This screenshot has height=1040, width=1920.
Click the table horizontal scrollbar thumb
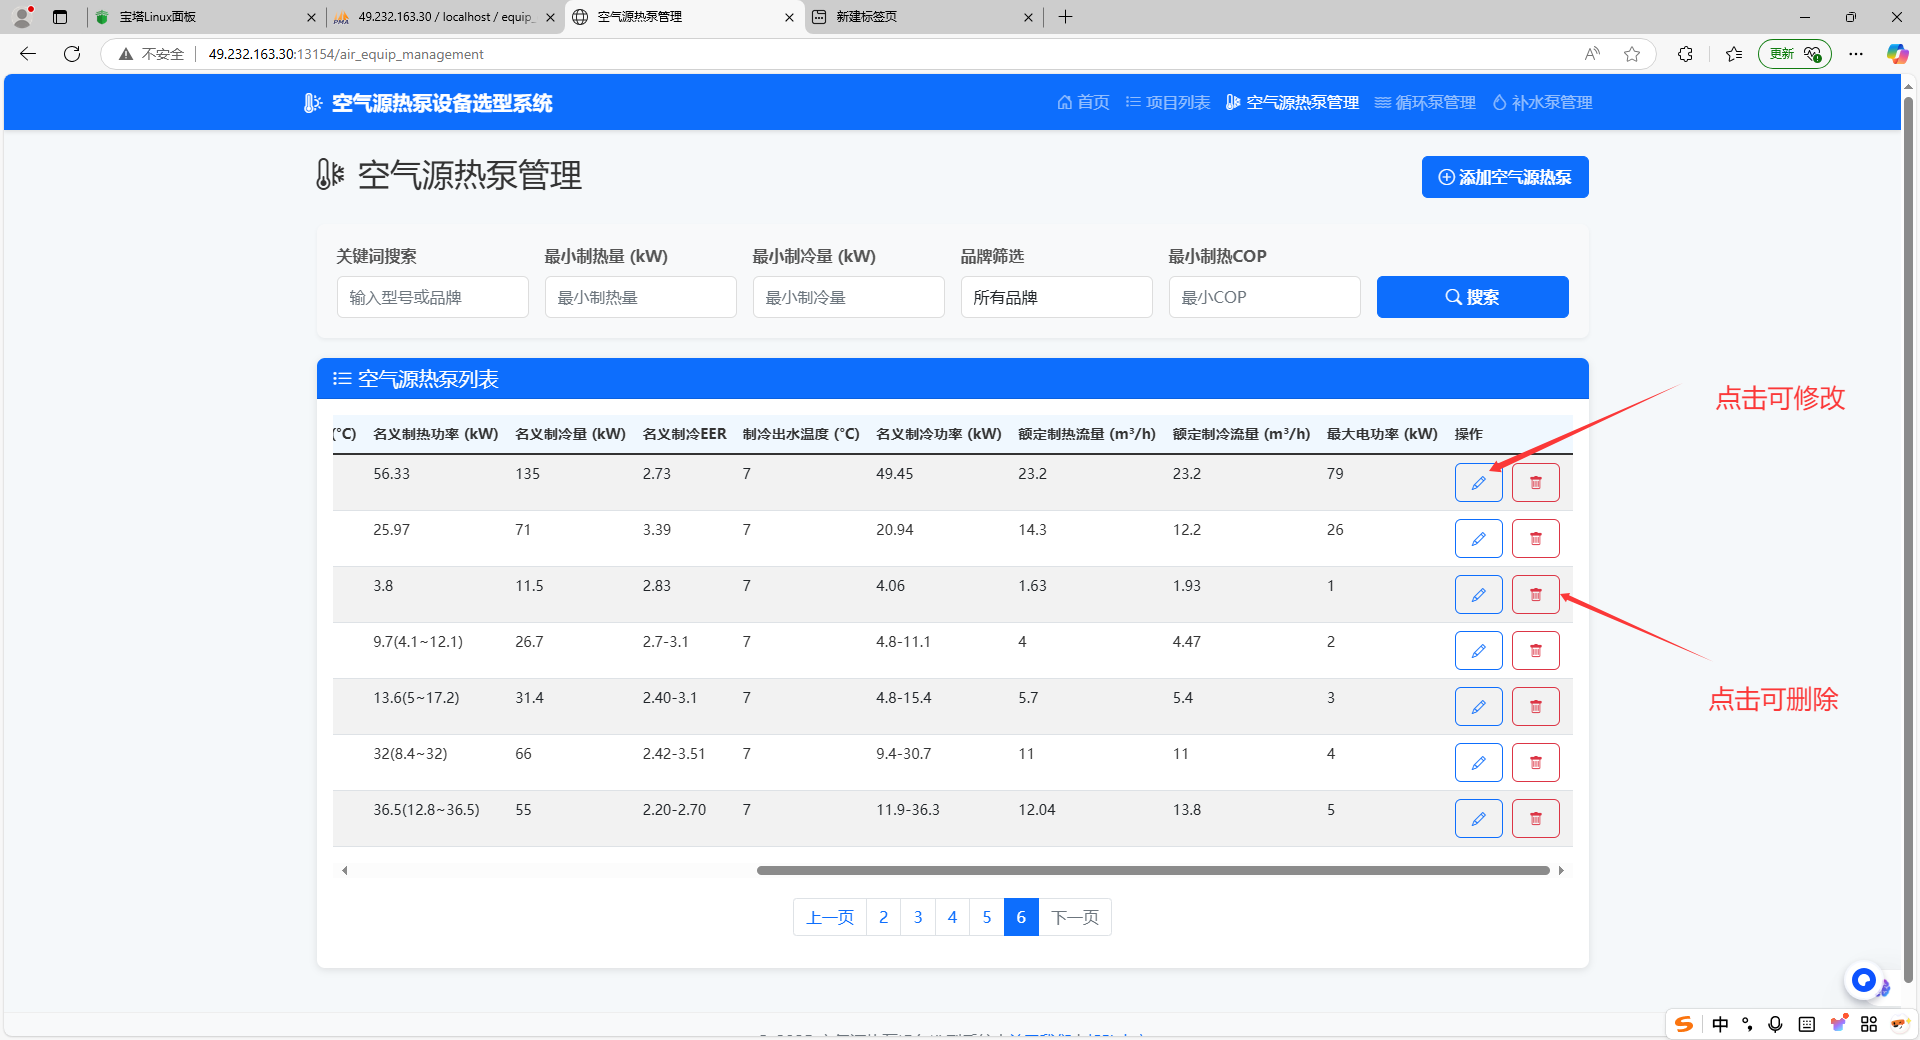point(1153,870)
